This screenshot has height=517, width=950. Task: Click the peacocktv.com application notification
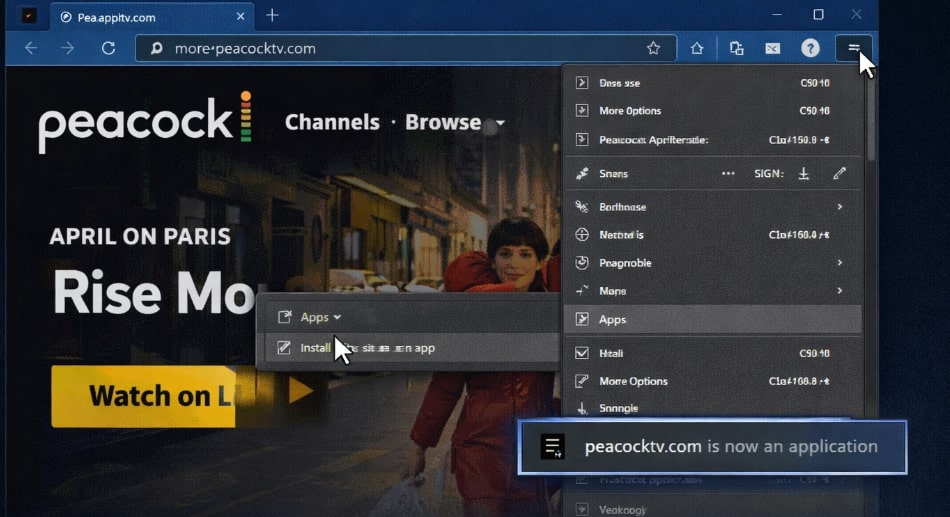tap(712, 447)
